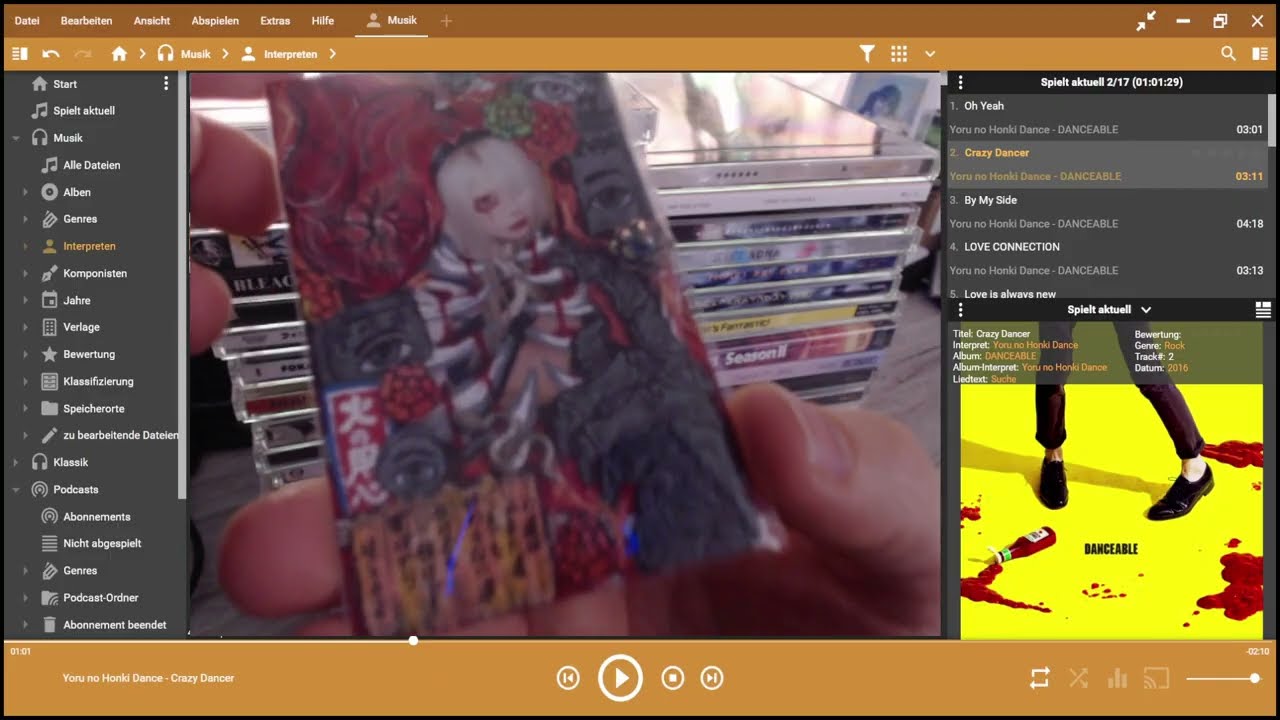Collapse the Musik tree node
The image size is (1280, 720).
click(x=16, y=138)
